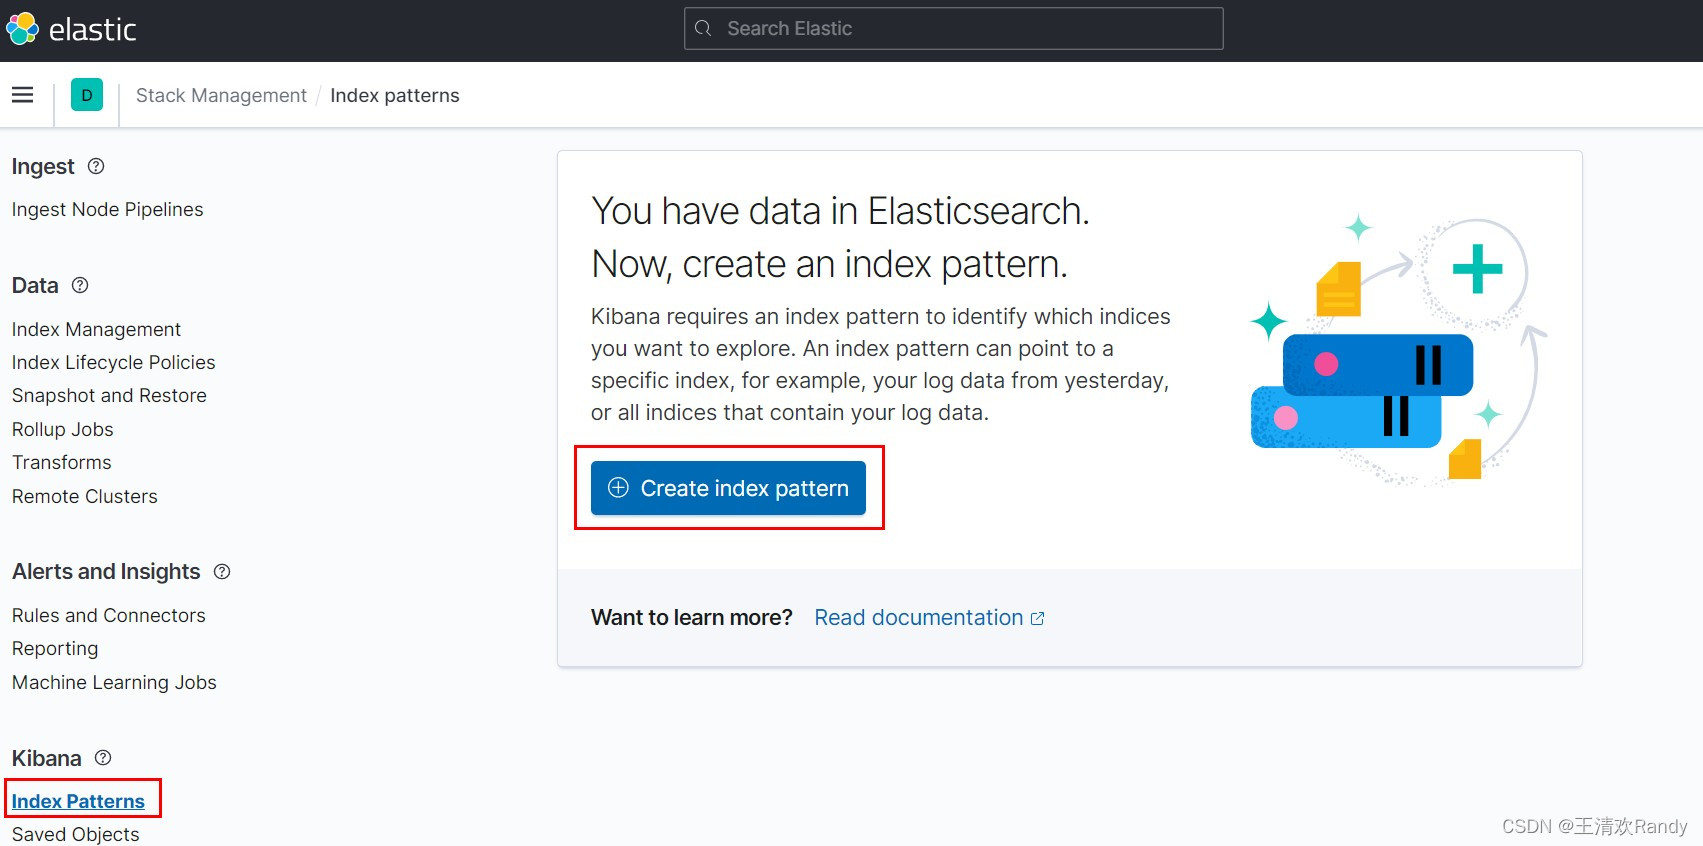Show help for Alerts and Insights section

click(x=222, y=571)
